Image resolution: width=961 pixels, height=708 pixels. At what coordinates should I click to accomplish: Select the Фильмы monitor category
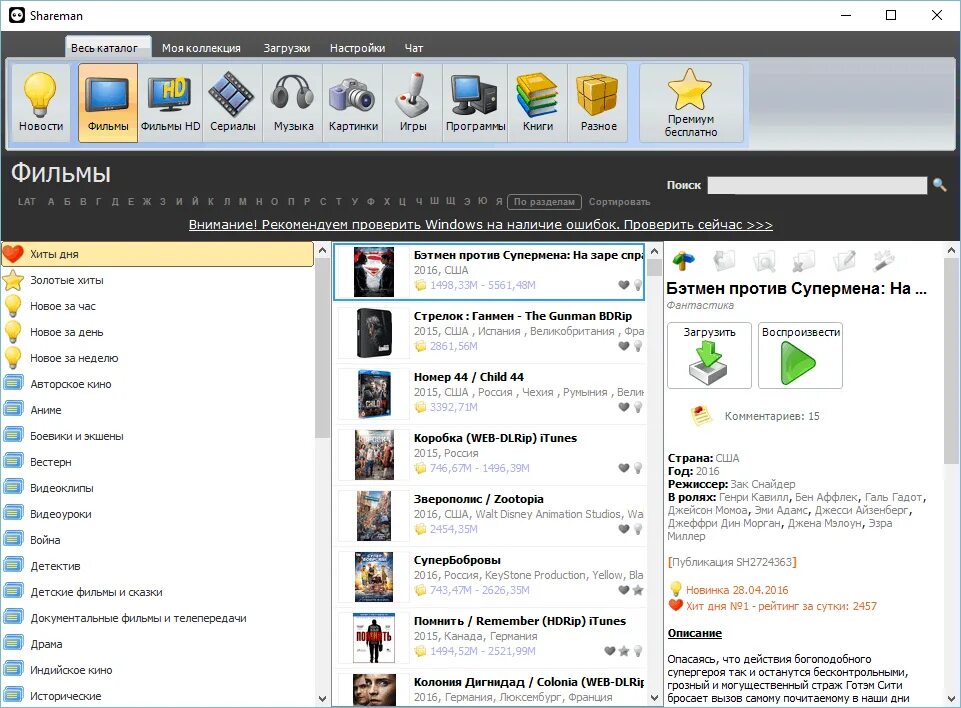point(108,103)
